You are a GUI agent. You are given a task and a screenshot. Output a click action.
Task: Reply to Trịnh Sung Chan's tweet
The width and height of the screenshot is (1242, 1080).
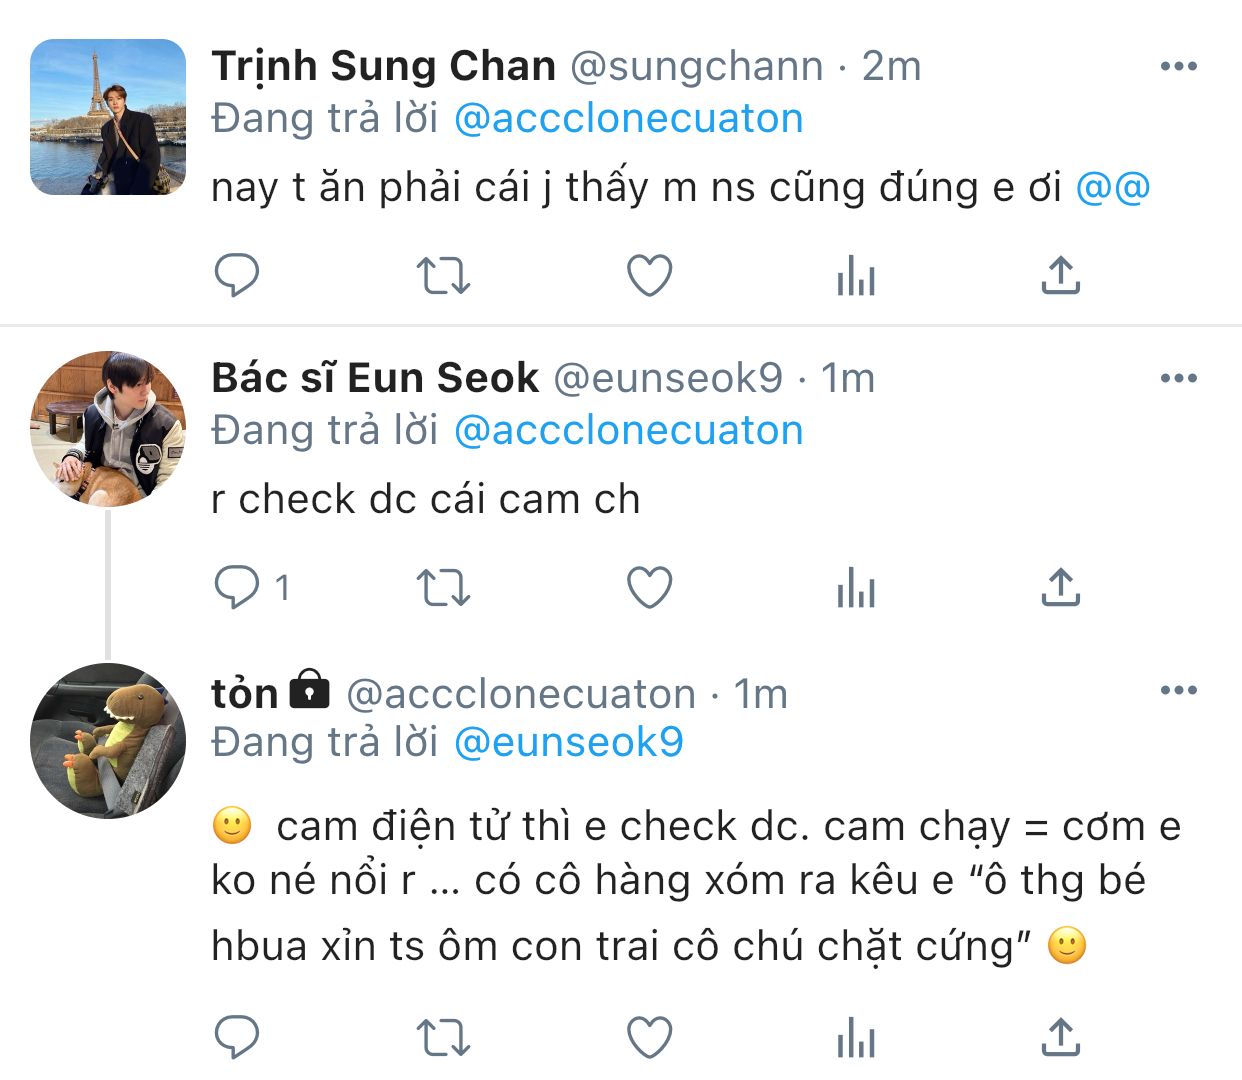237,275
